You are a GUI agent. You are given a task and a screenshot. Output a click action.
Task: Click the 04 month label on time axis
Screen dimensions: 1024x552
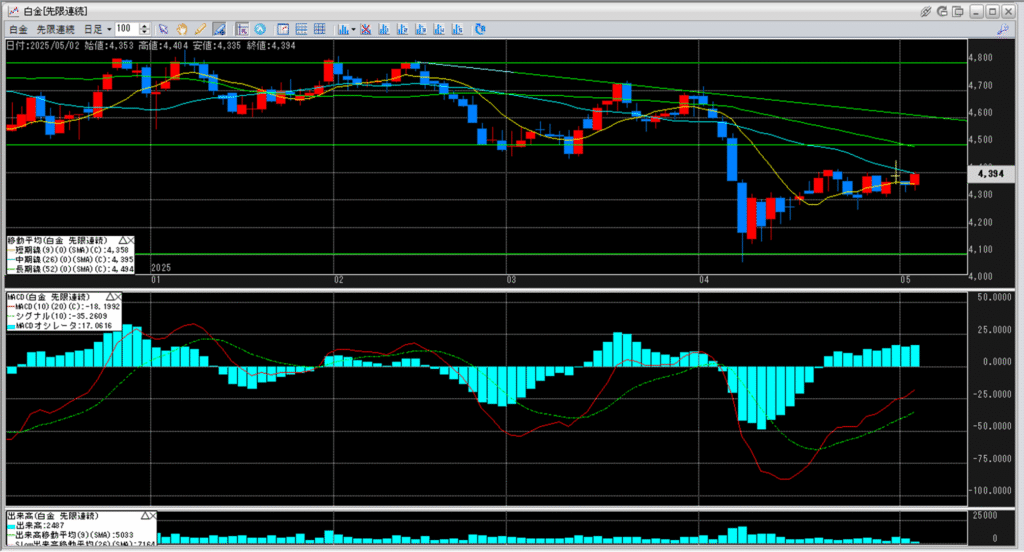703,280
